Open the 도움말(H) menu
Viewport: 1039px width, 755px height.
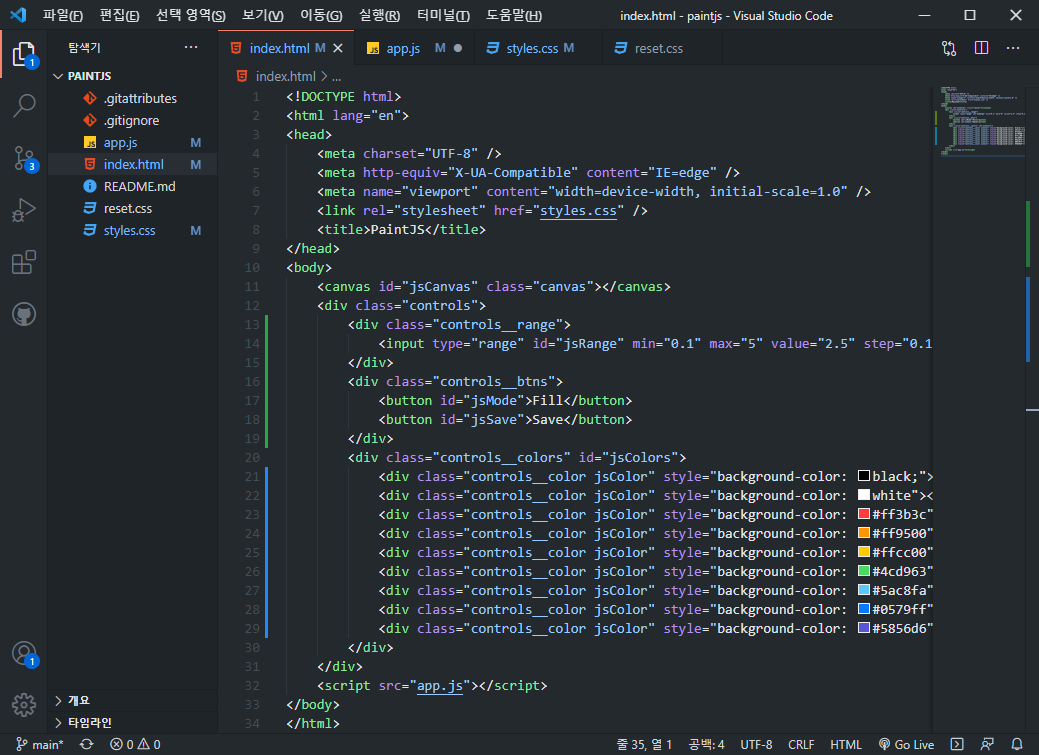(514, 15)
